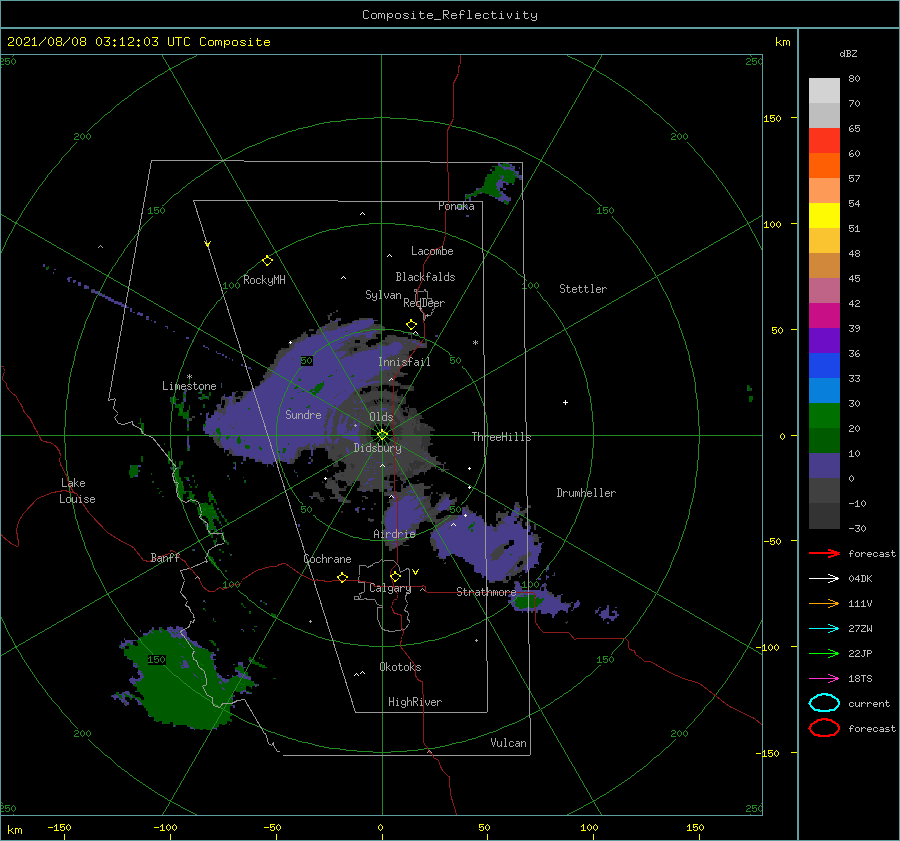
Task: Select the light gray 70-80 dBZ swatch
Action: [x=824, y=91]
